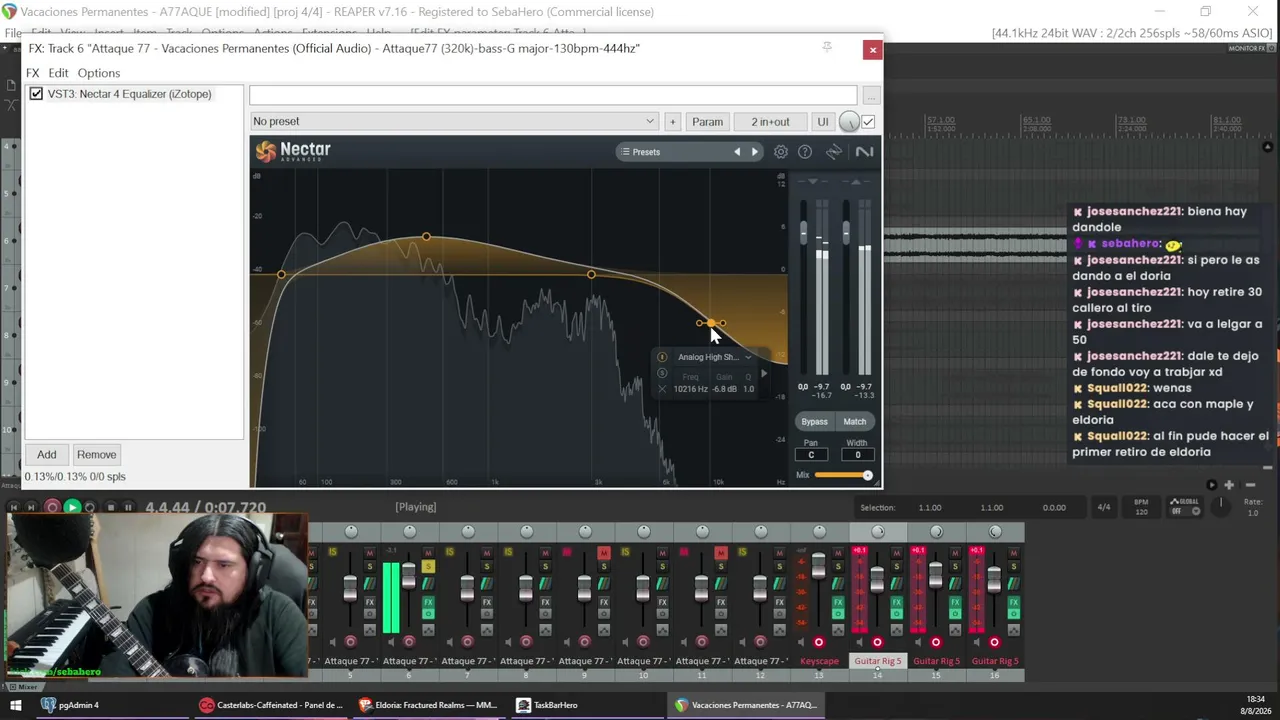This screenshot has height=720, width=1280.
Task: Pin the FX window on top
Action: point(827,48)
